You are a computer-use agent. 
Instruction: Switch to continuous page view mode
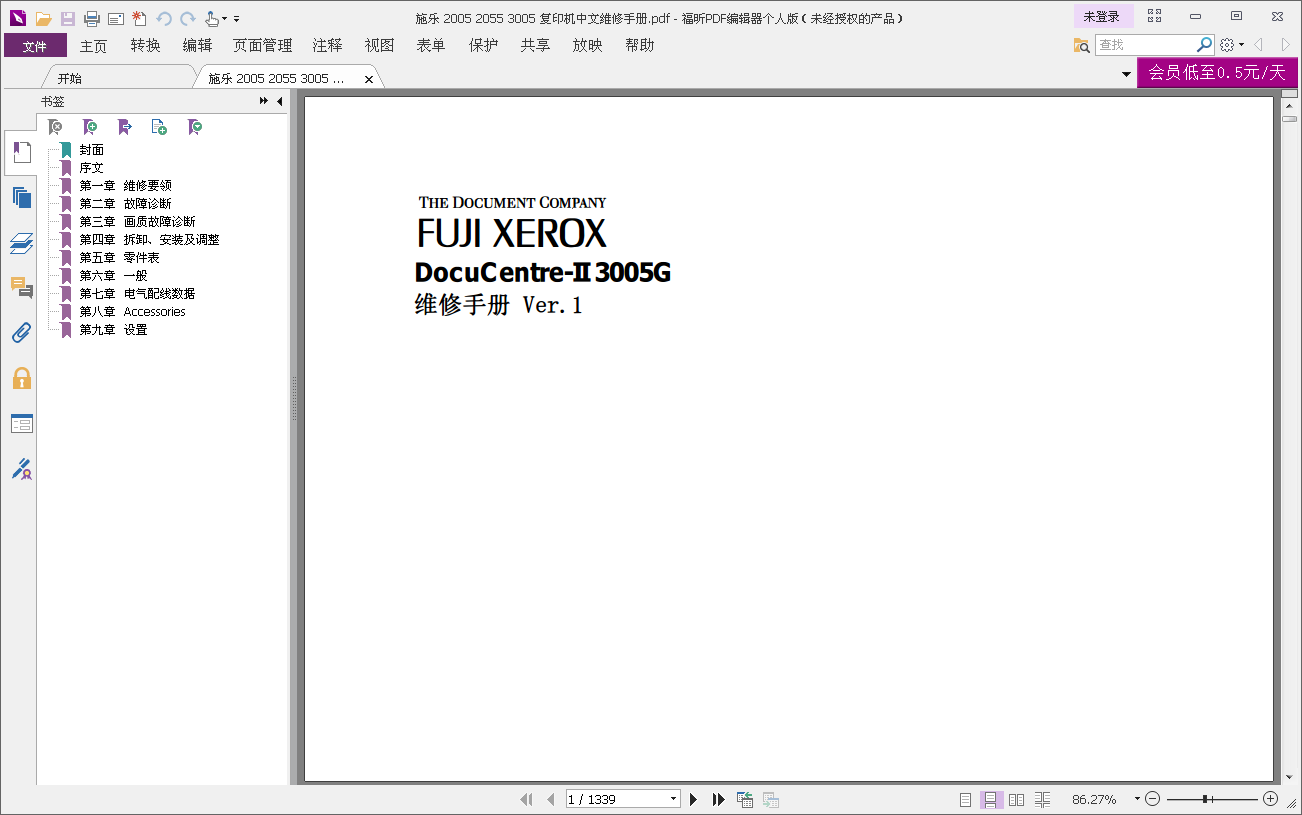click(991, 799)
